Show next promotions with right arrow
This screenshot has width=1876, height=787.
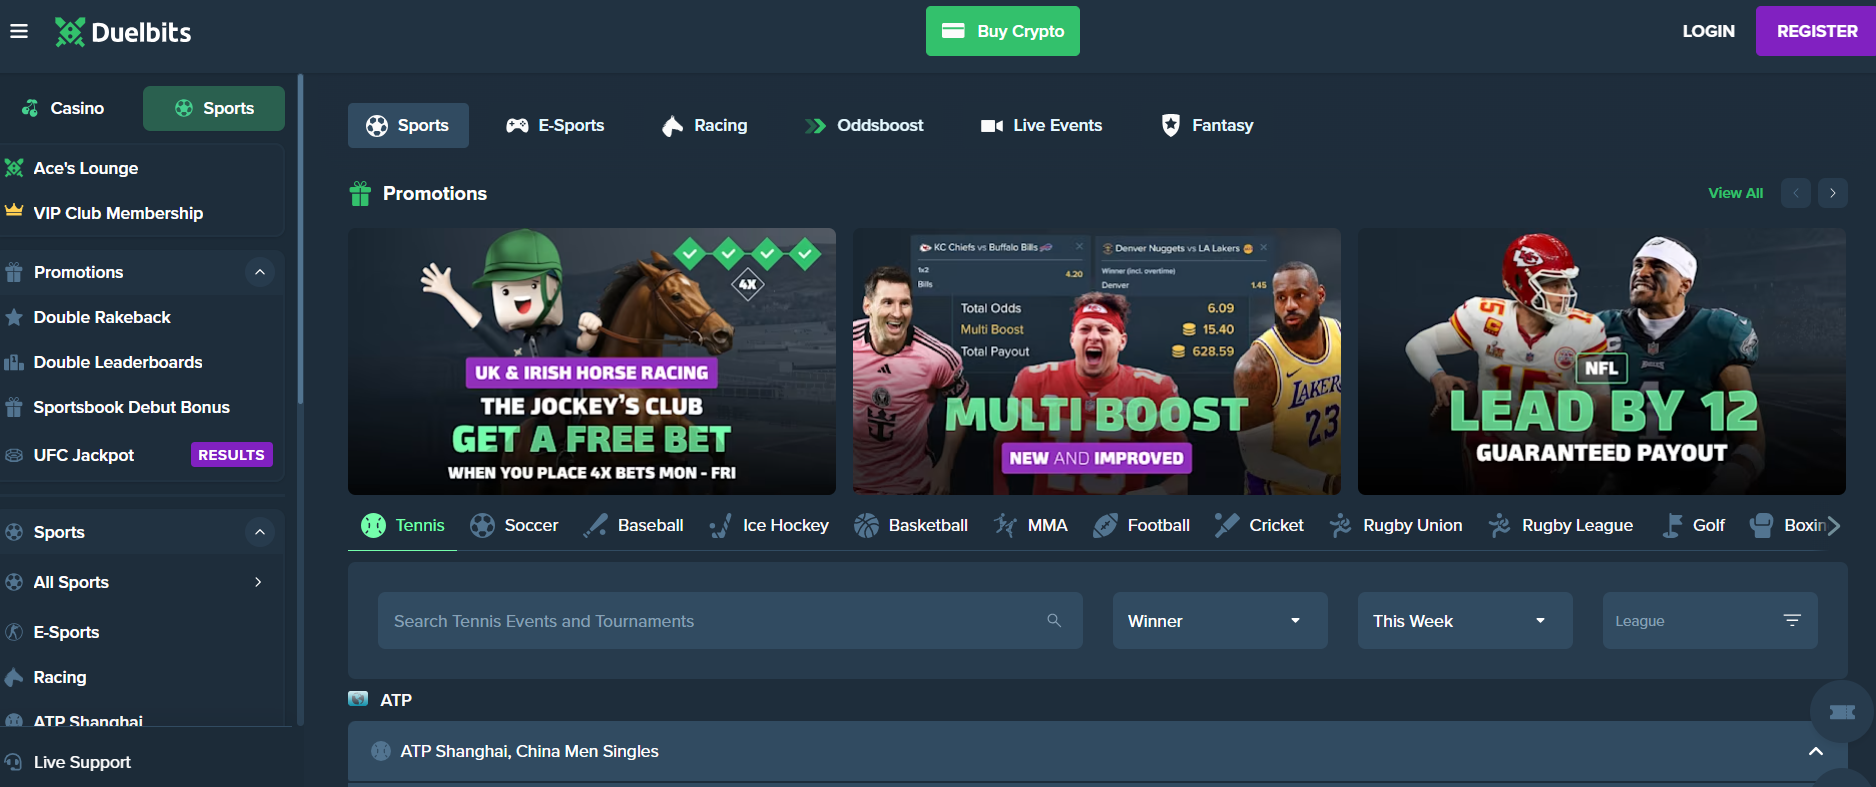[1833, 193]
